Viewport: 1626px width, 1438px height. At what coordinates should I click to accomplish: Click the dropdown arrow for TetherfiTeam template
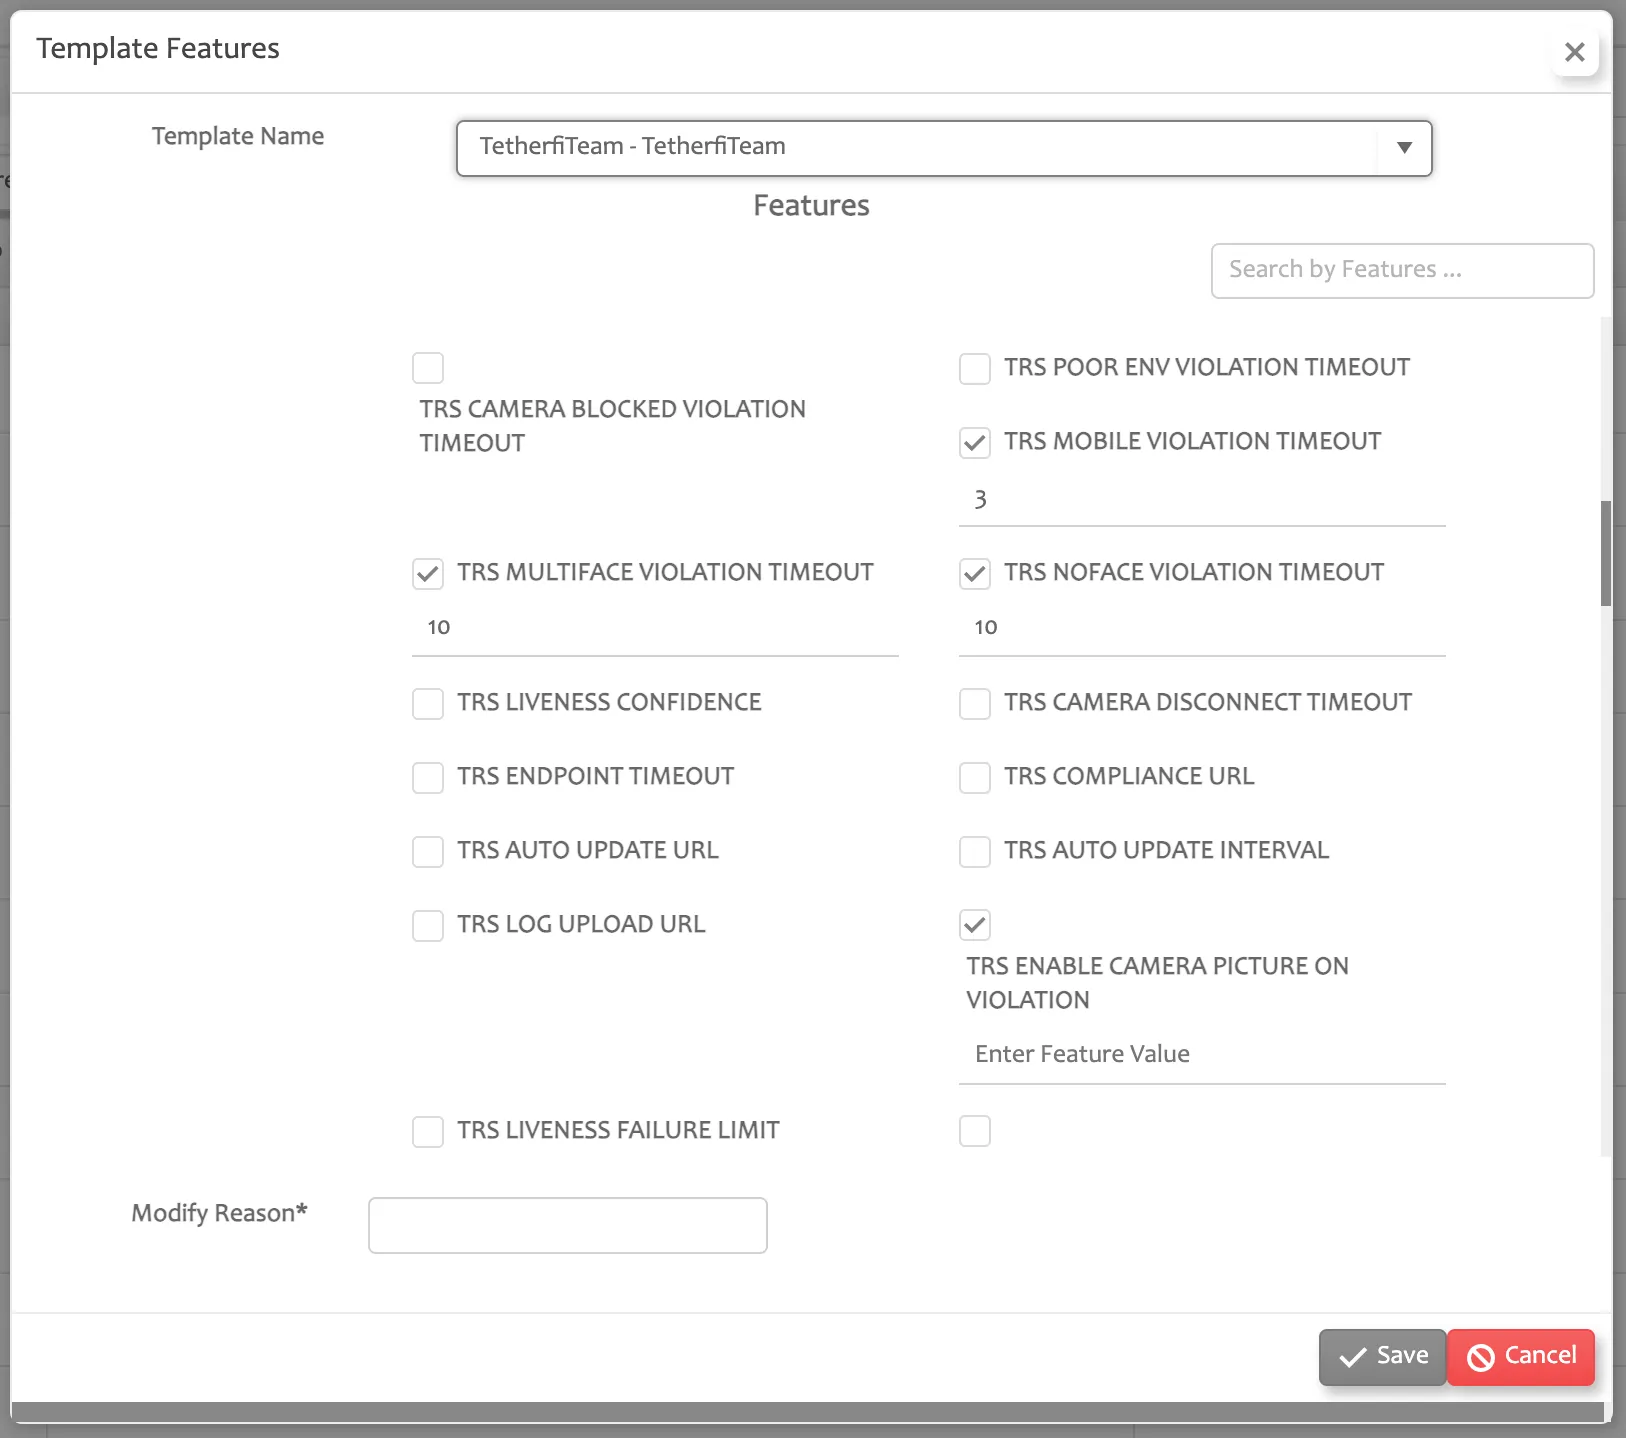click(x=1404, y=148)
